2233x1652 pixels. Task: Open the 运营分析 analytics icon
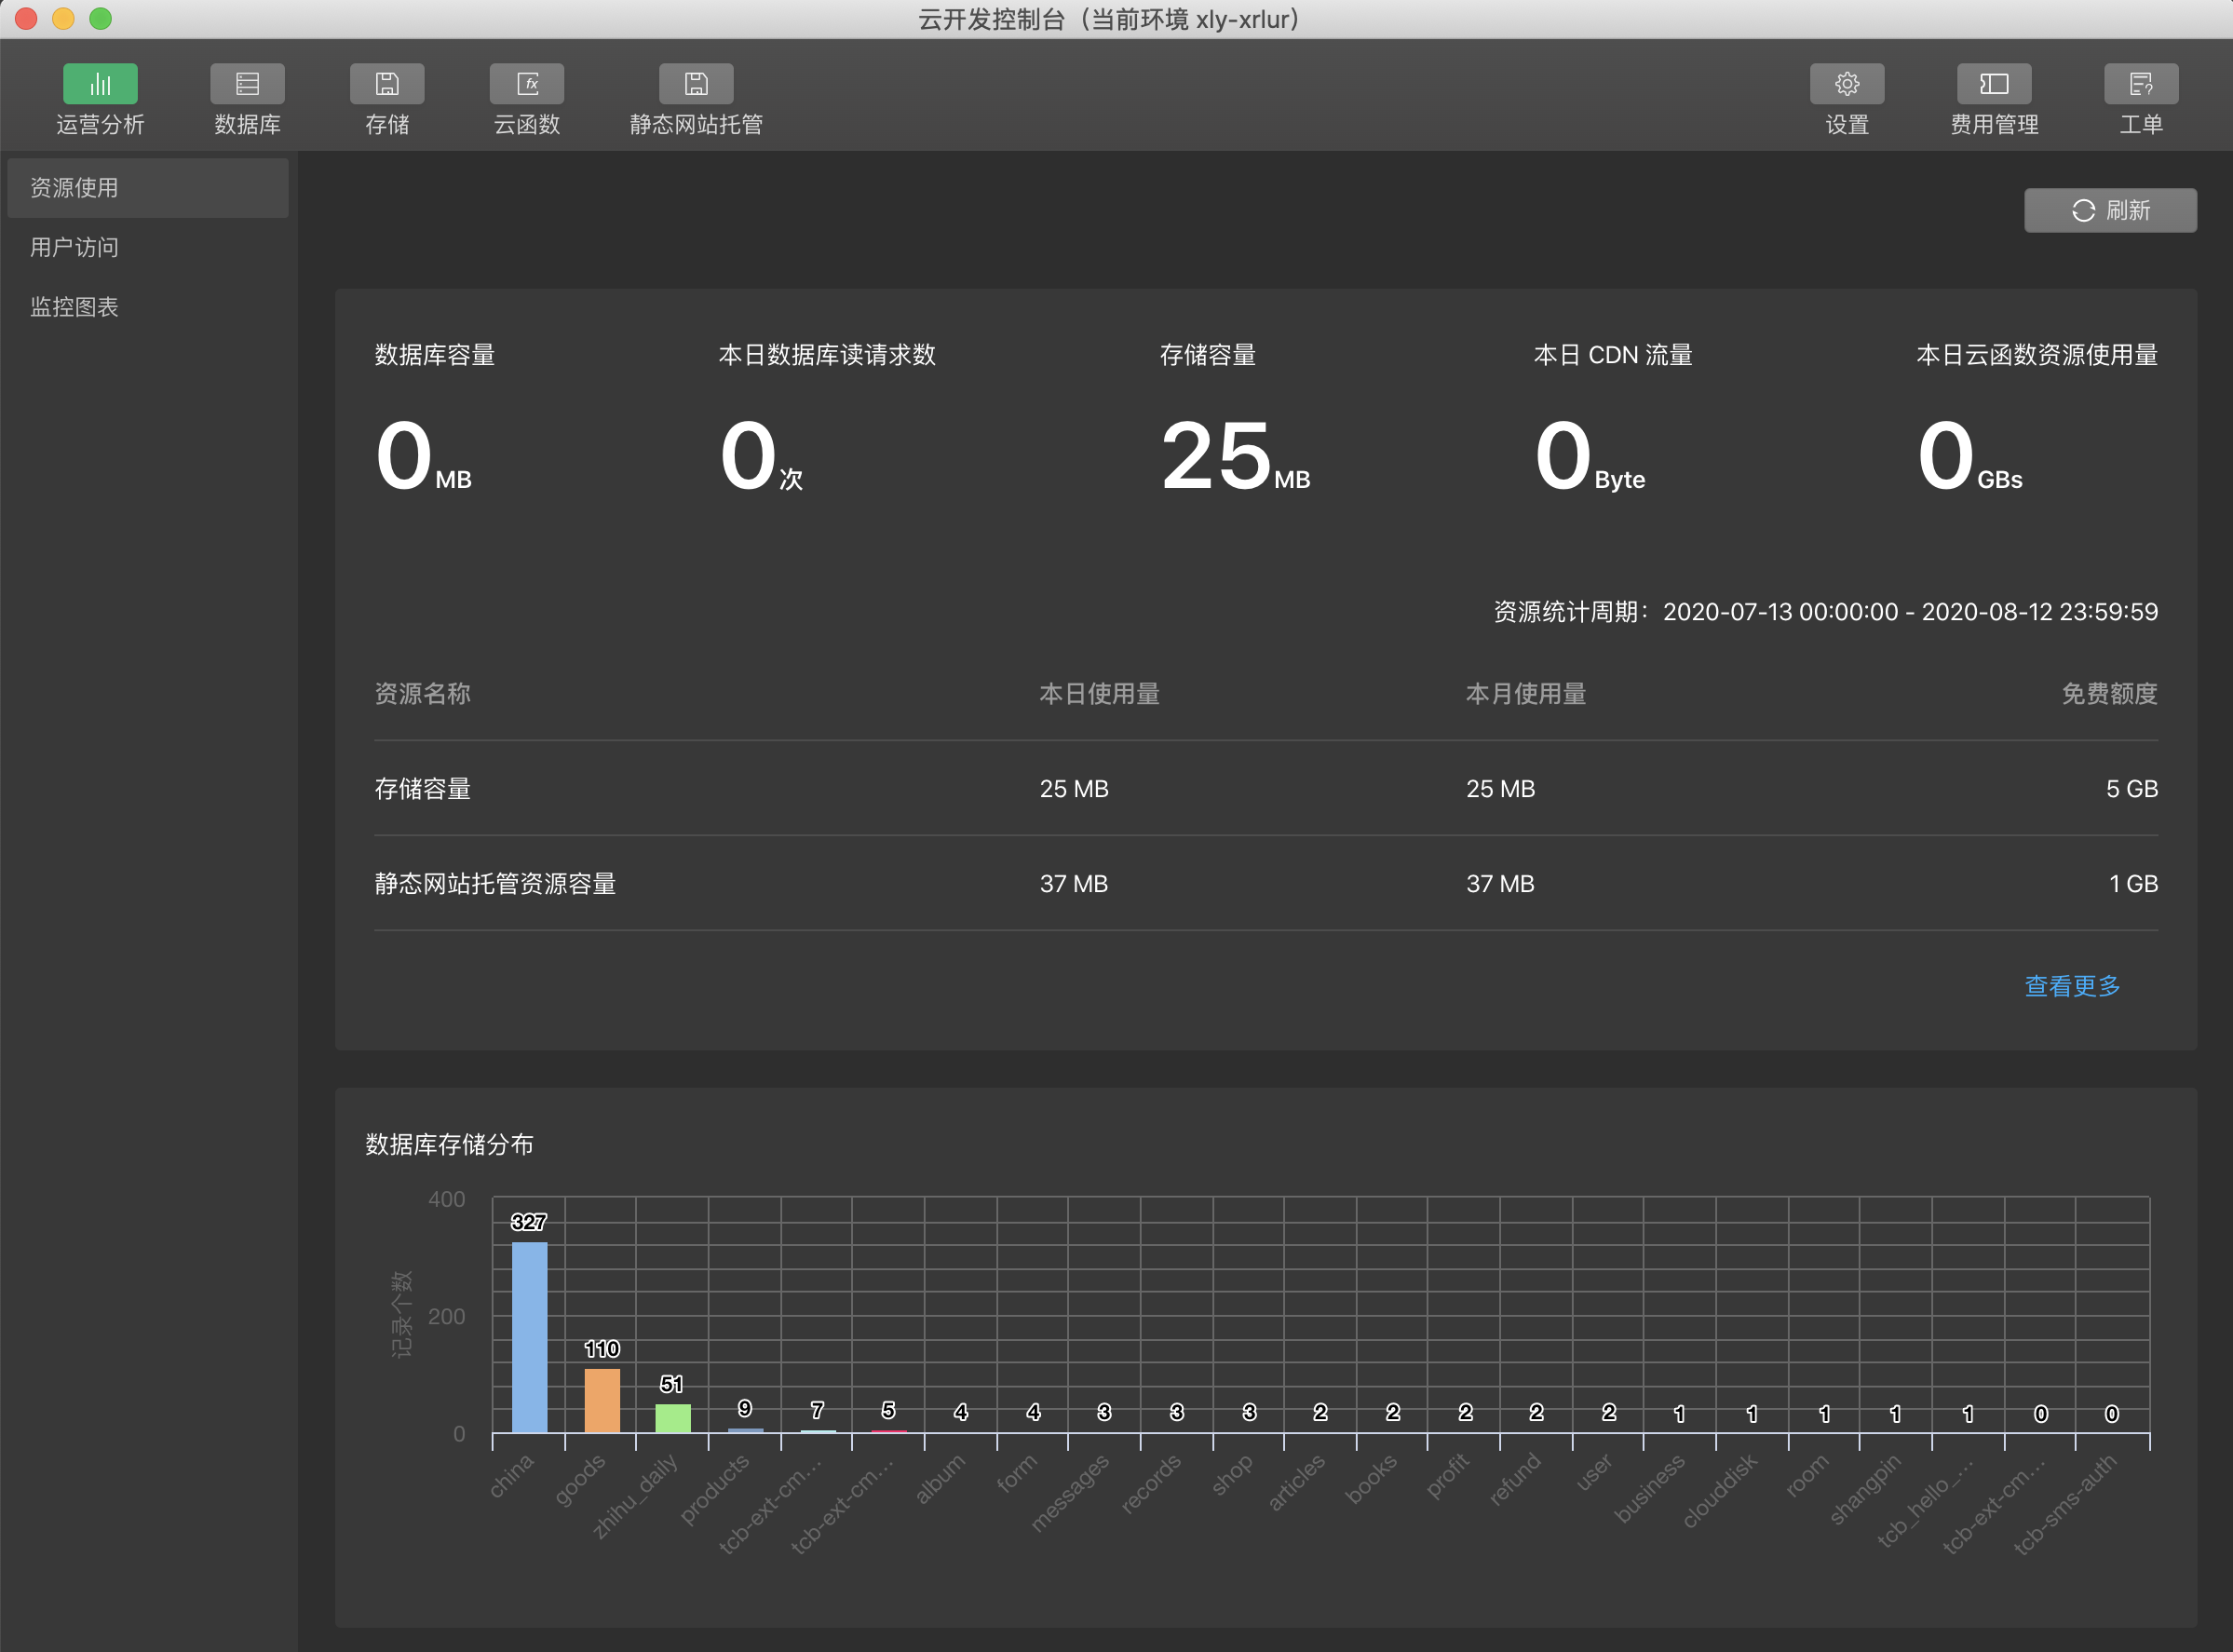point(100,84)
